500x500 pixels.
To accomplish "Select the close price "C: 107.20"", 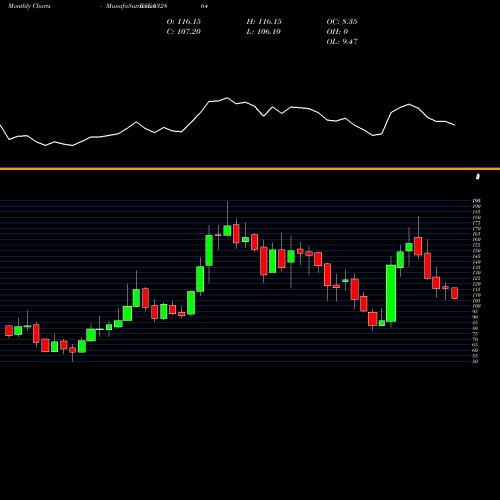I will pyautogui.click(x=184, y=32).
